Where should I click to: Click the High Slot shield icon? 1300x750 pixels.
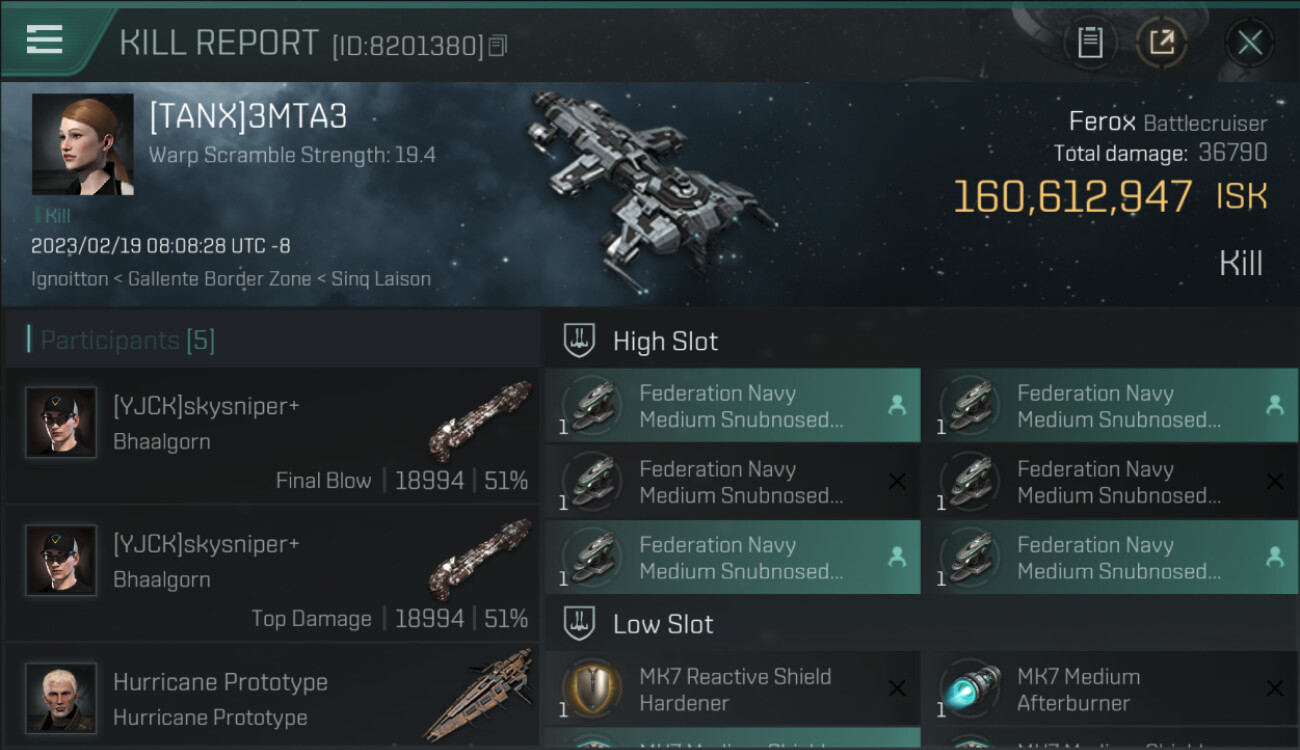(x=579, y=341)
